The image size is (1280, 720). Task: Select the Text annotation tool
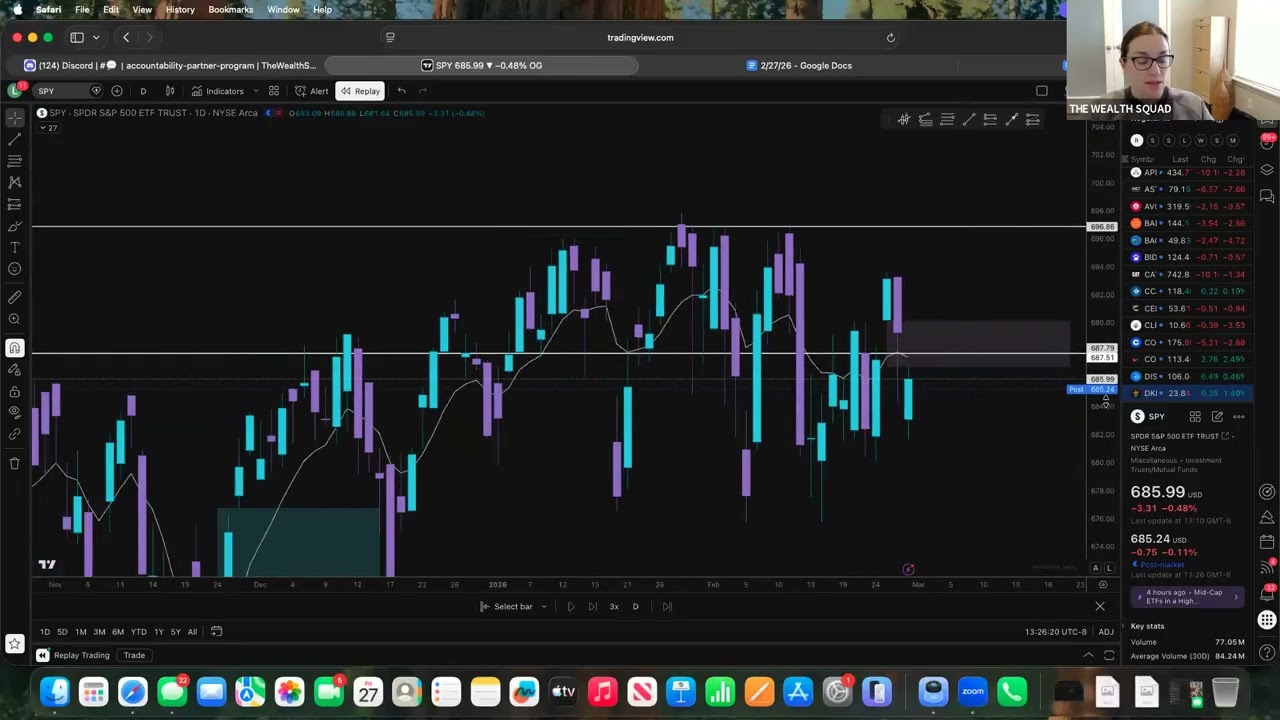pyautogui.click(x=15, y=247)
